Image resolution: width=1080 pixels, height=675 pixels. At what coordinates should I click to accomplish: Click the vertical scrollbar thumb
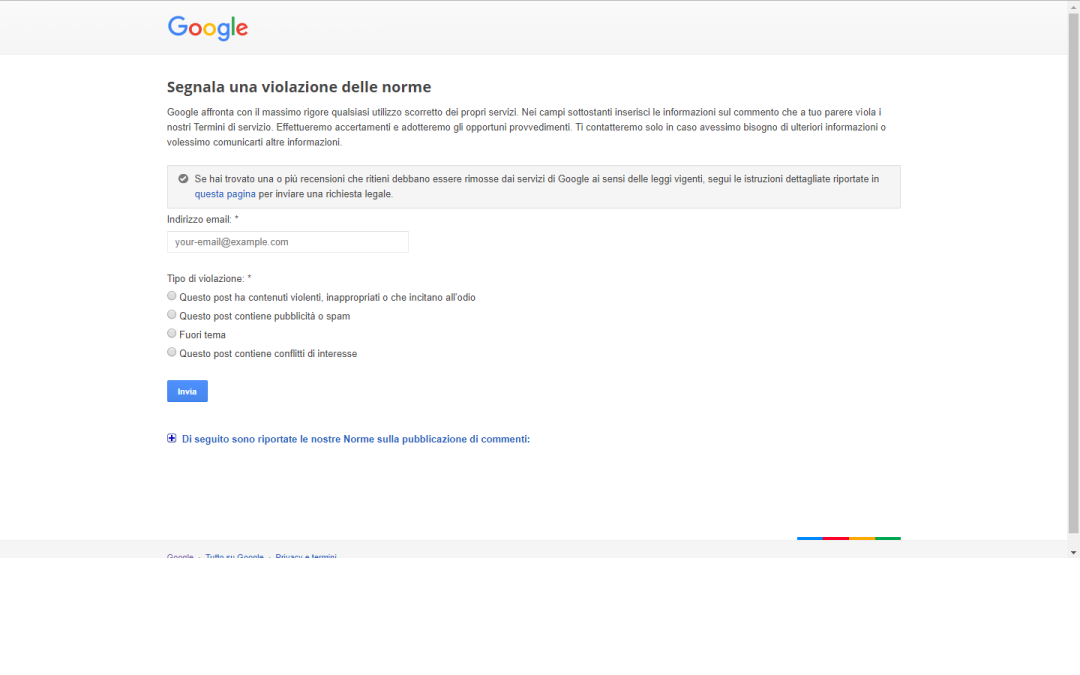(x=1073, y=270)
